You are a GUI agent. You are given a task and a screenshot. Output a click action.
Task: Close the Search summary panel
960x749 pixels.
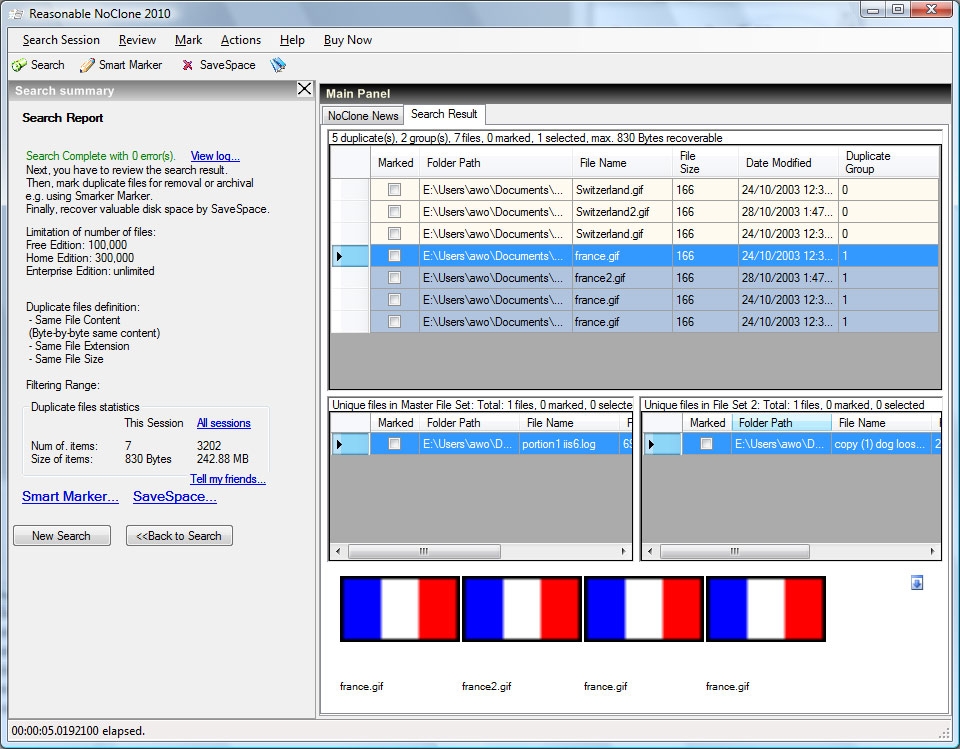click(305, 89)
